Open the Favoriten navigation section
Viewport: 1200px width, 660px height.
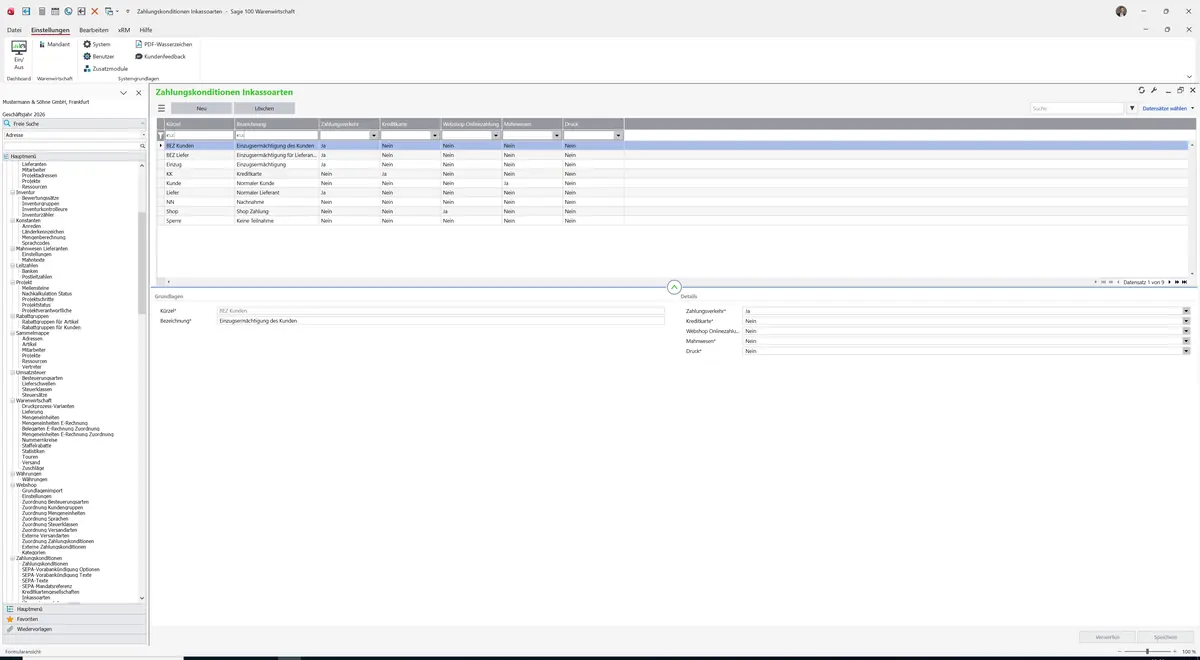75,619
